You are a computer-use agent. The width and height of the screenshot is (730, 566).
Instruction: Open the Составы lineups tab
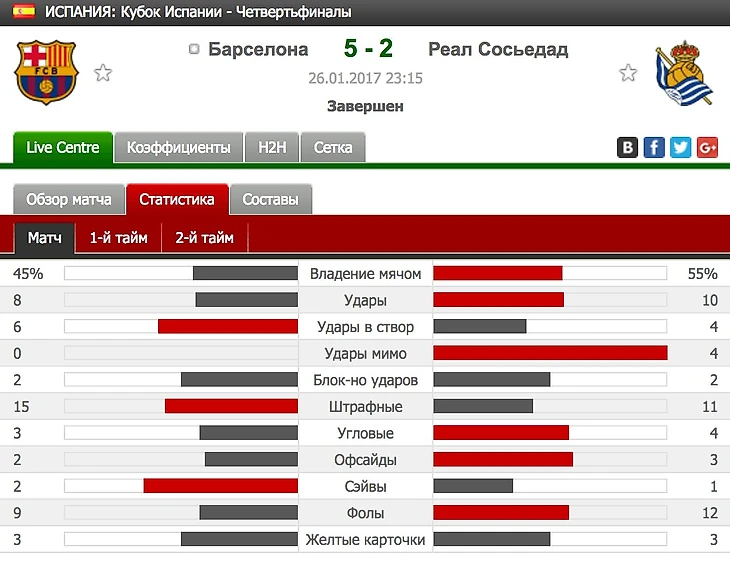pos(271,199)
